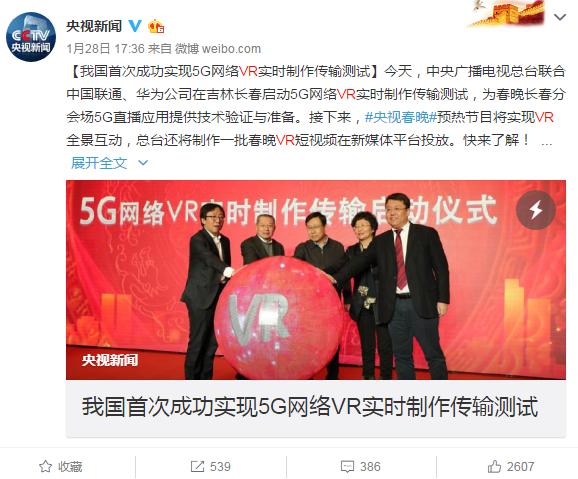
Task: Click the 386 comment count
Action: click(370, 466)
